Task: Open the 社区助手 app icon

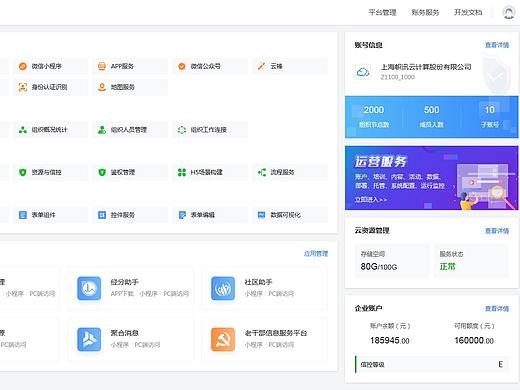Action: [223, 288]
